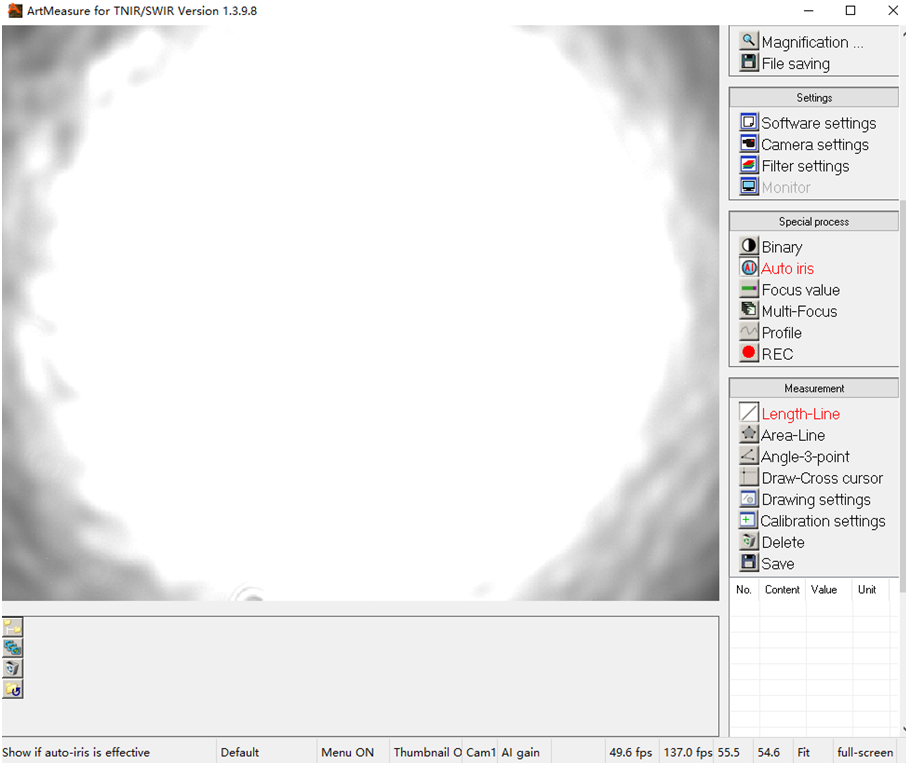Open Filter settings
The width and height of the screenshot is (906, 764).
[x=804, y=166]
